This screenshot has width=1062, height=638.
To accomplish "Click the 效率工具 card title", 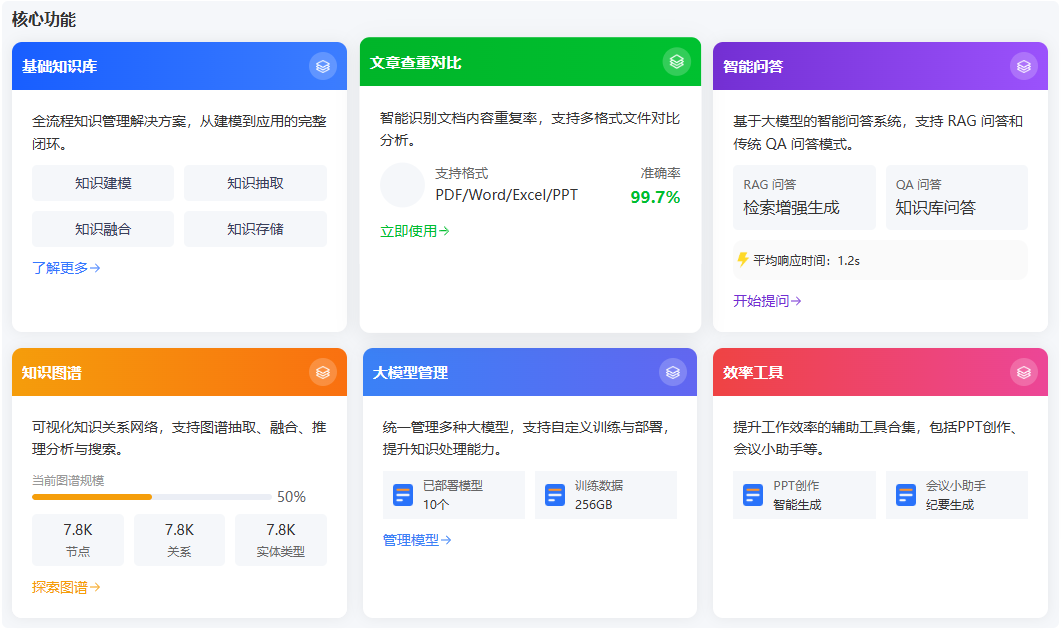I will click(752, 373).
